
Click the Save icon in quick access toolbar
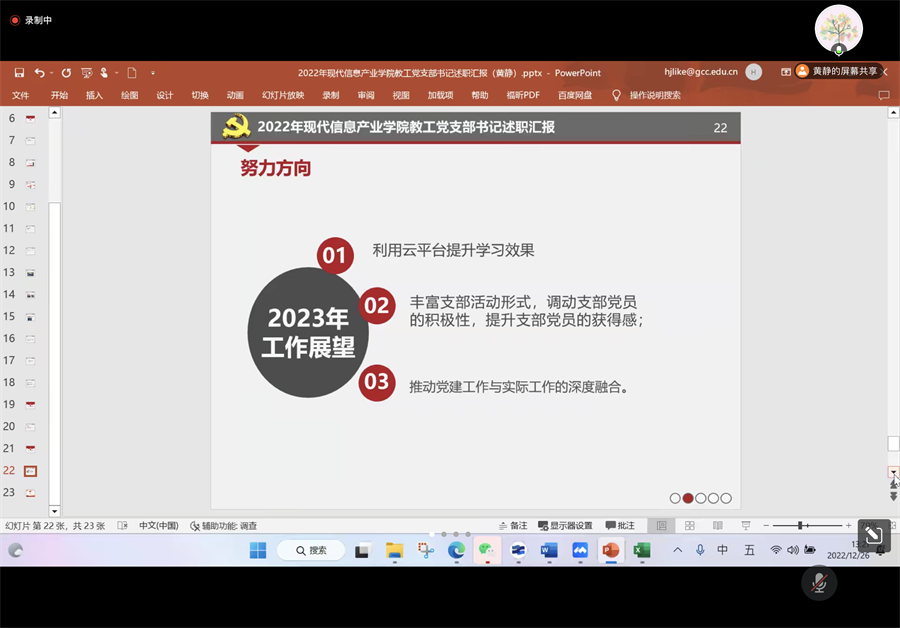tap(19, 72)
